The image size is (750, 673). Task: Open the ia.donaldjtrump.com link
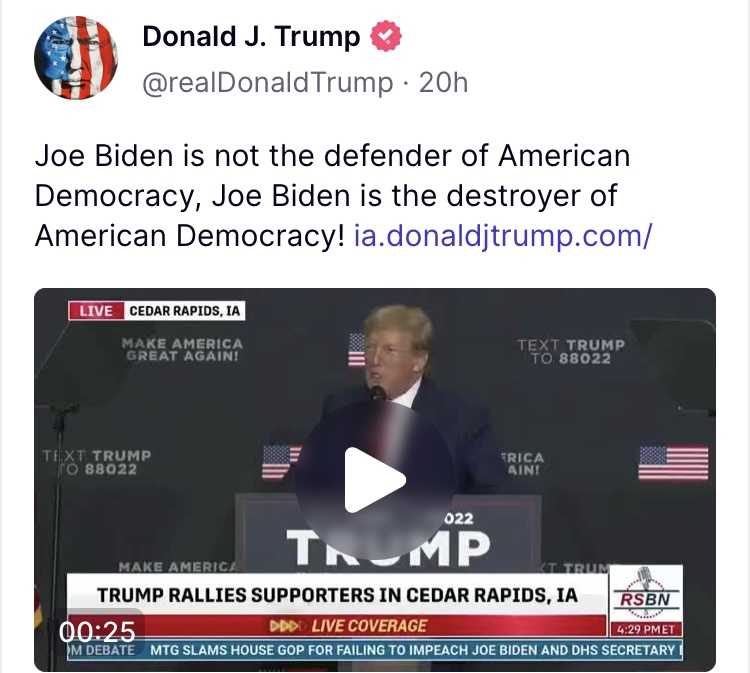(x=502, y=236)
